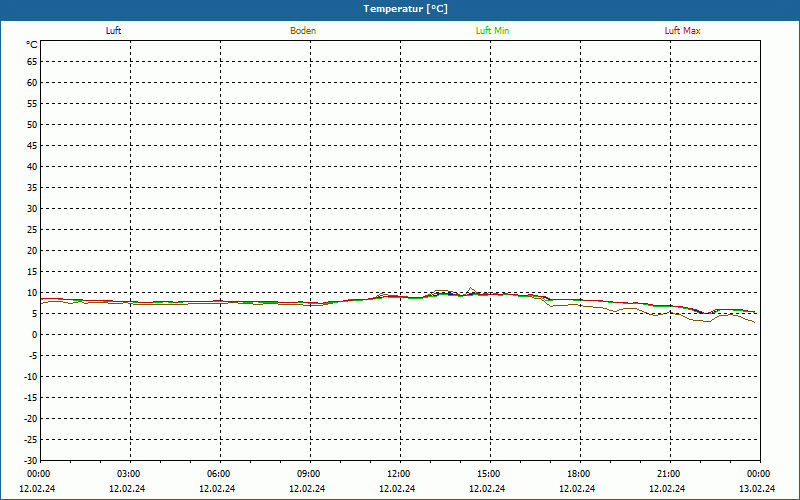This screenshot has height=500, width=800.
Task: Click the 21:00 time label
Action: pos(668,474)
